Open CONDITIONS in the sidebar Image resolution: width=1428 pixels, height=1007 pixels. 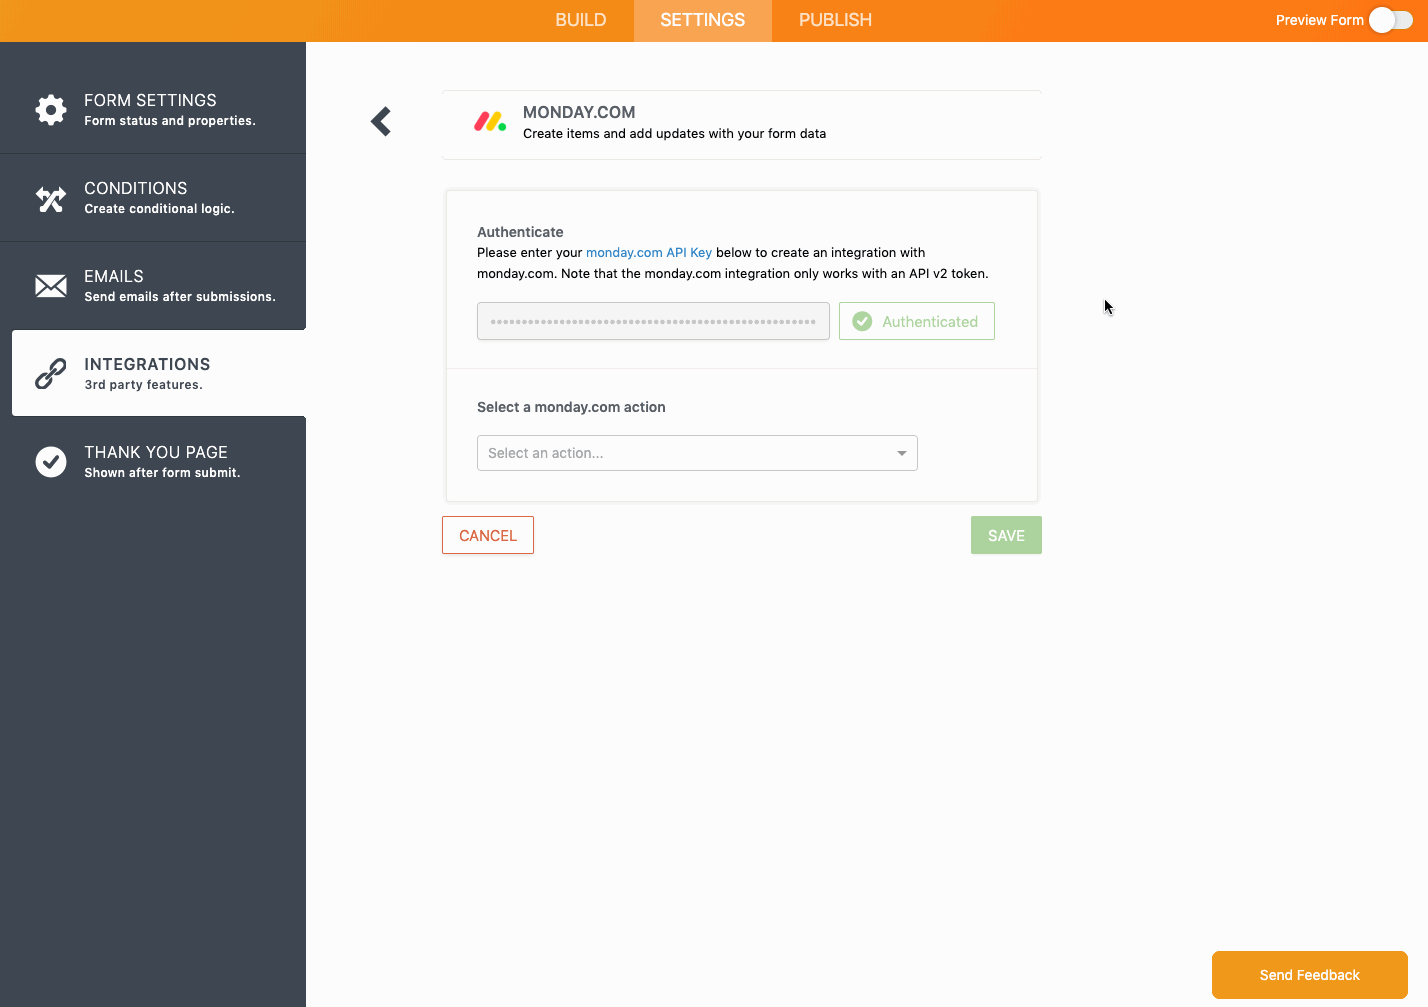tap(153, 198)
